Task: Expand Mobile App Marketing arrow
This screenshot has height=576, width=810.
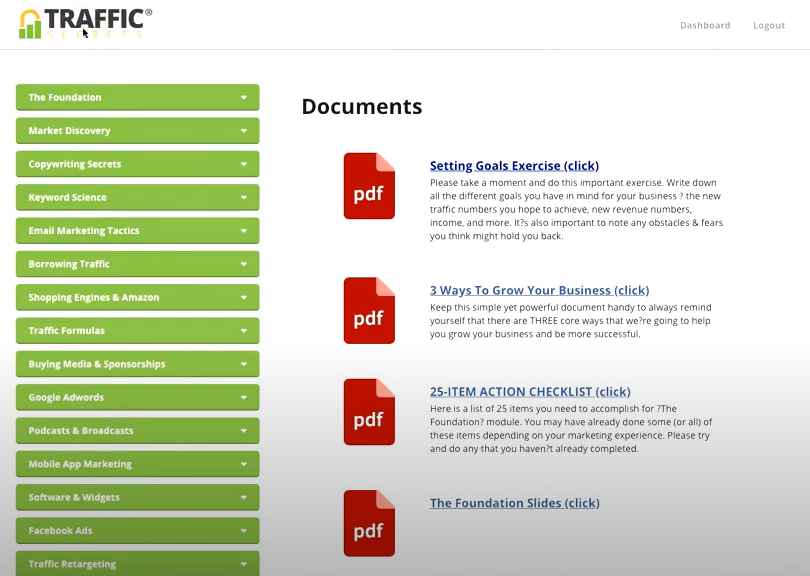Action: click(x=244, y=464)
